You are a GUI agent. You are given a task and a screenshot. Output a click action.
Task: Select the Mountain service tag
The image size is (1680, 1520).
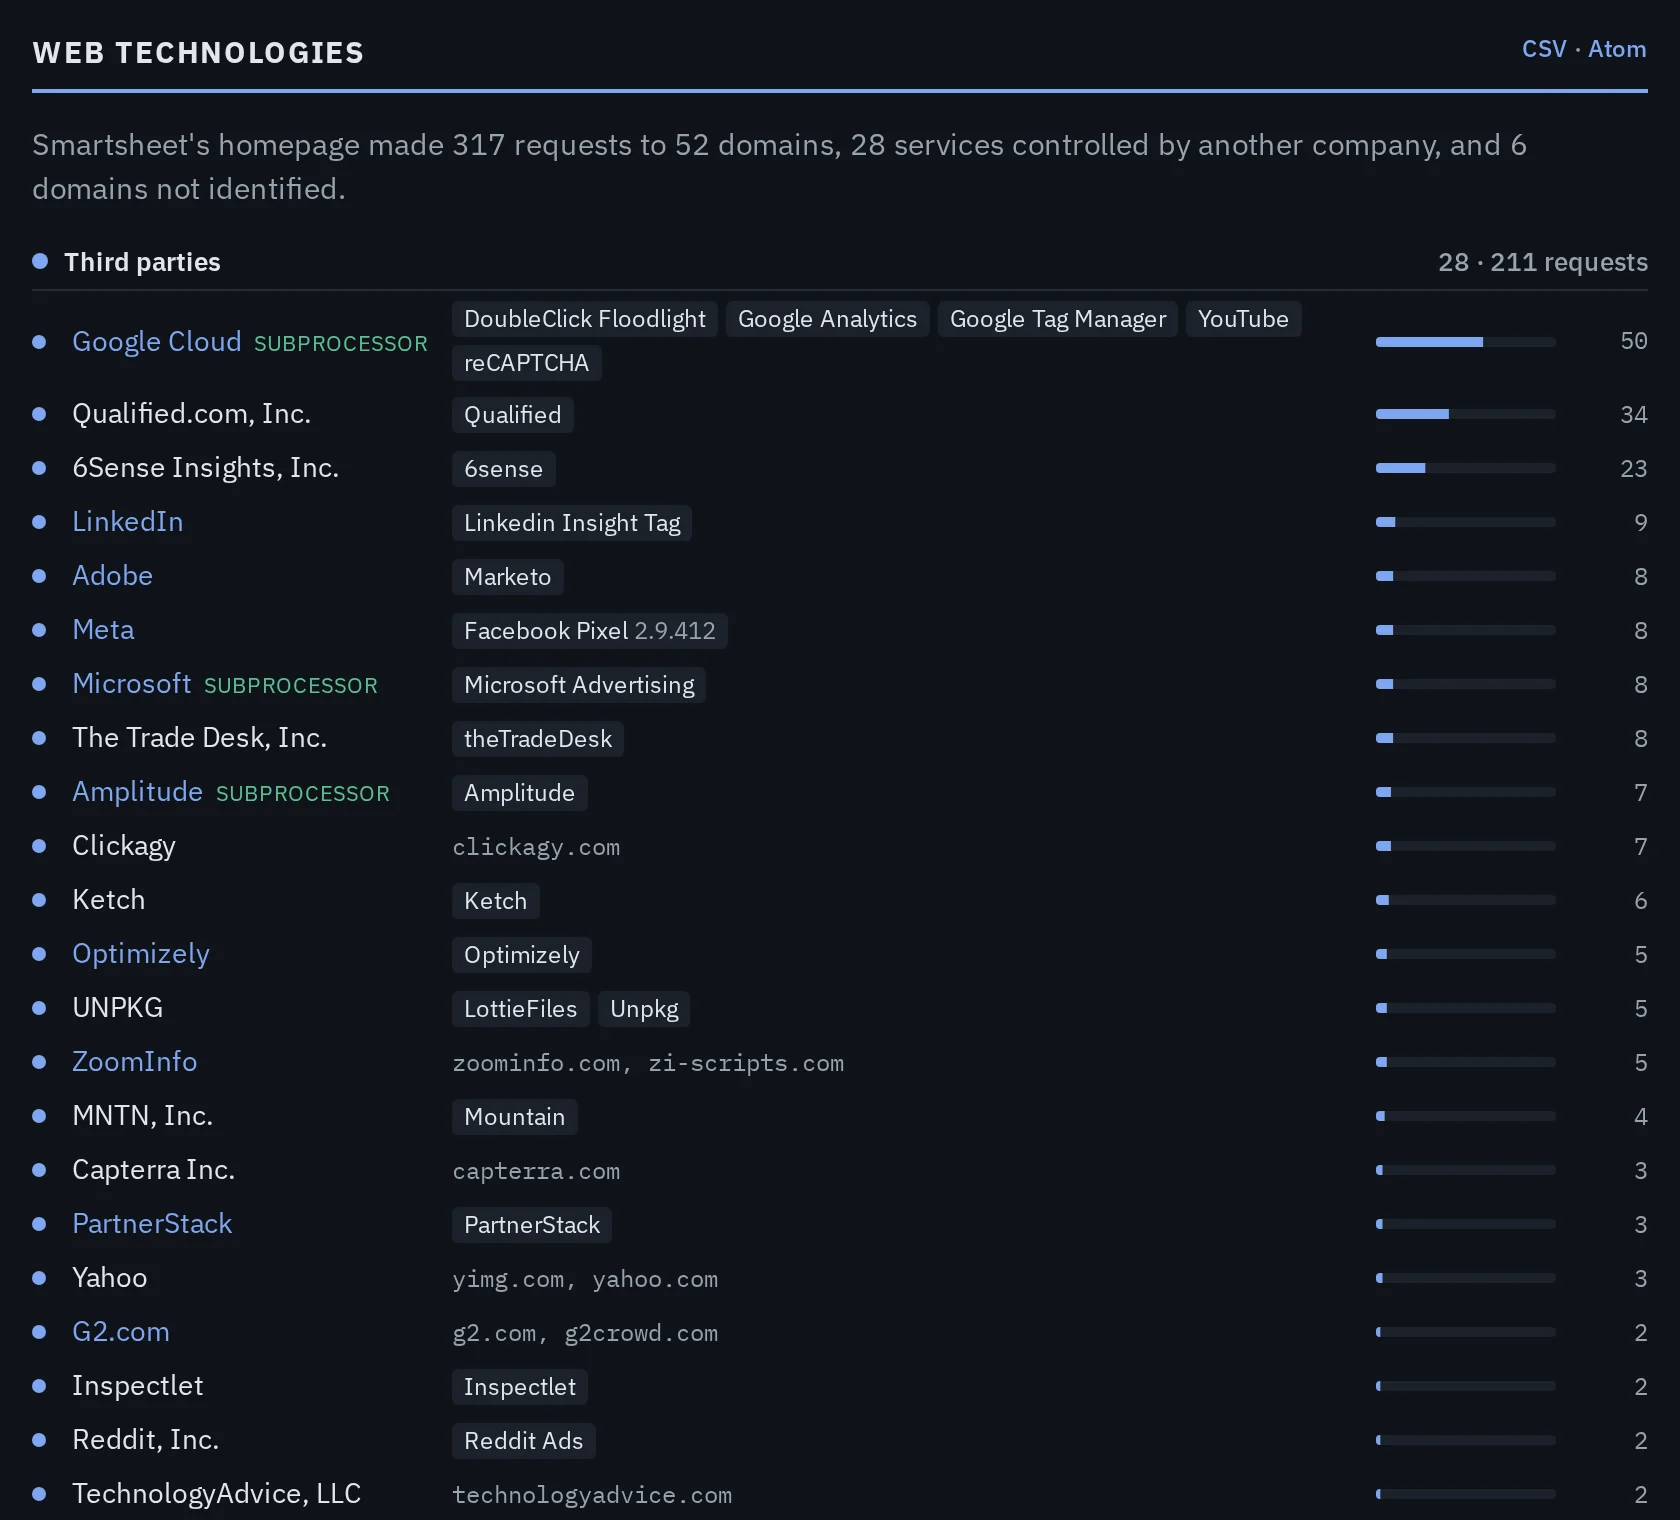(515, 1117)
